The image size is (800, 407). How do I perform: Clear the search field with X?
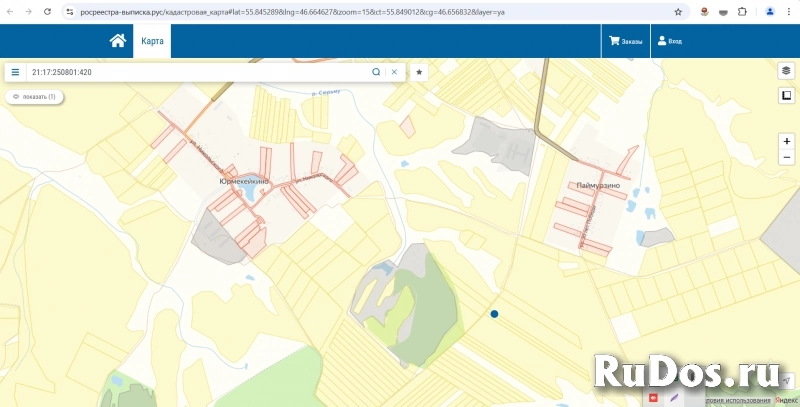point(394,72)
